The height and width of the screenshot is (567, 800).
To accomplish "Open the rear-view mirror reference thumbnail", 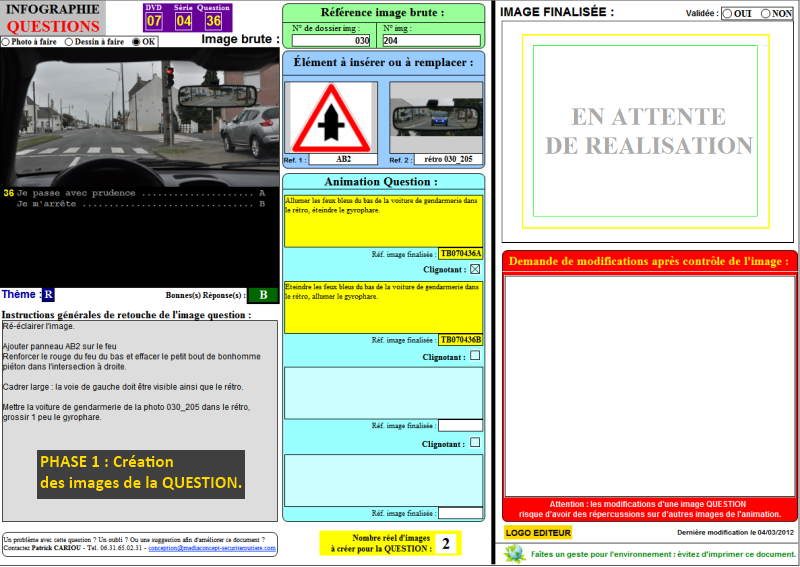I will coord(436,117).
